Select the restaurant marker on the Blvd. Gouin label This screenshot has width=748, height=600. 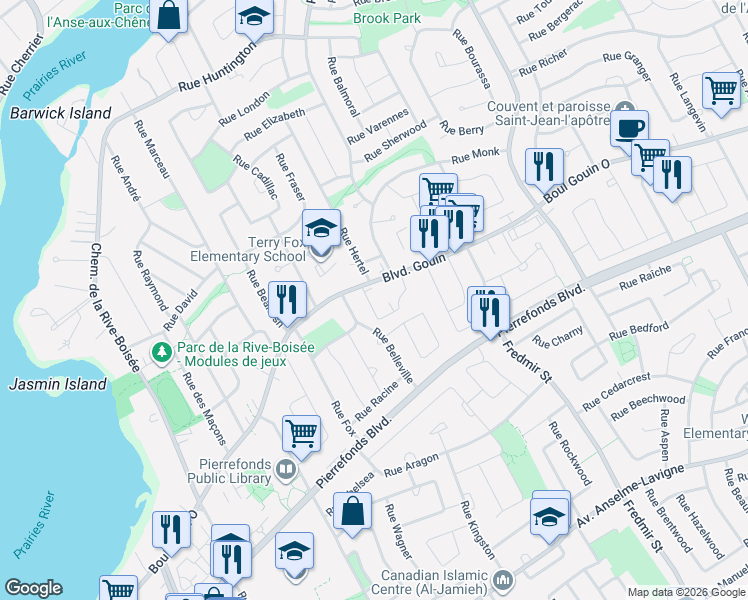point(430,236)
